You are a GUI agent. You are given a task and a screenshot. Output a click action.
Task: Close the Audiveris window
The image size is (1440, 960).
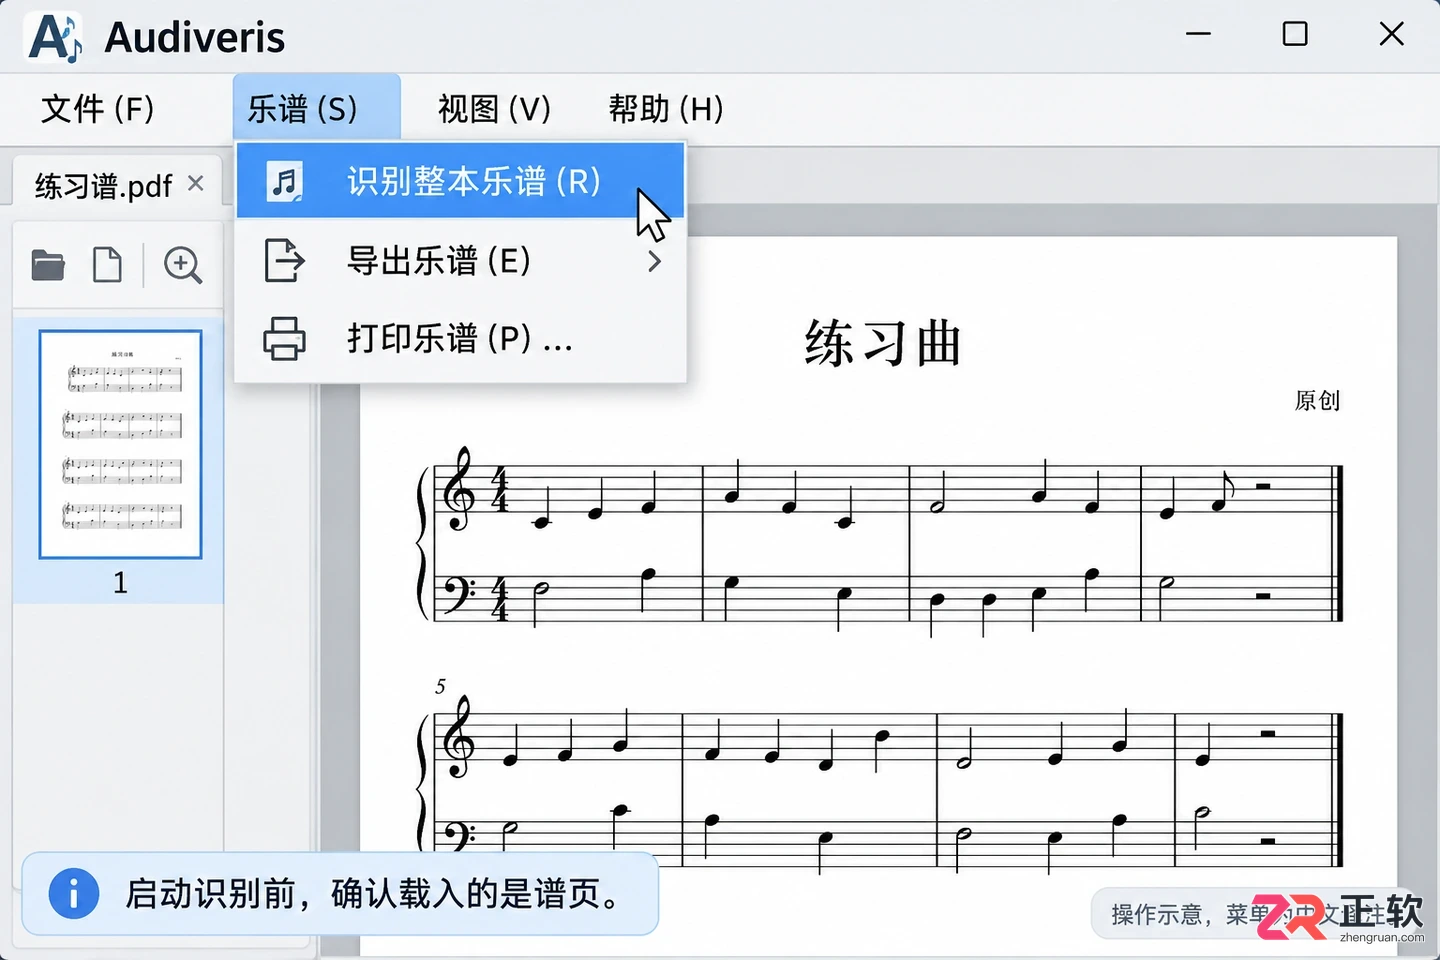(1391, 34)
